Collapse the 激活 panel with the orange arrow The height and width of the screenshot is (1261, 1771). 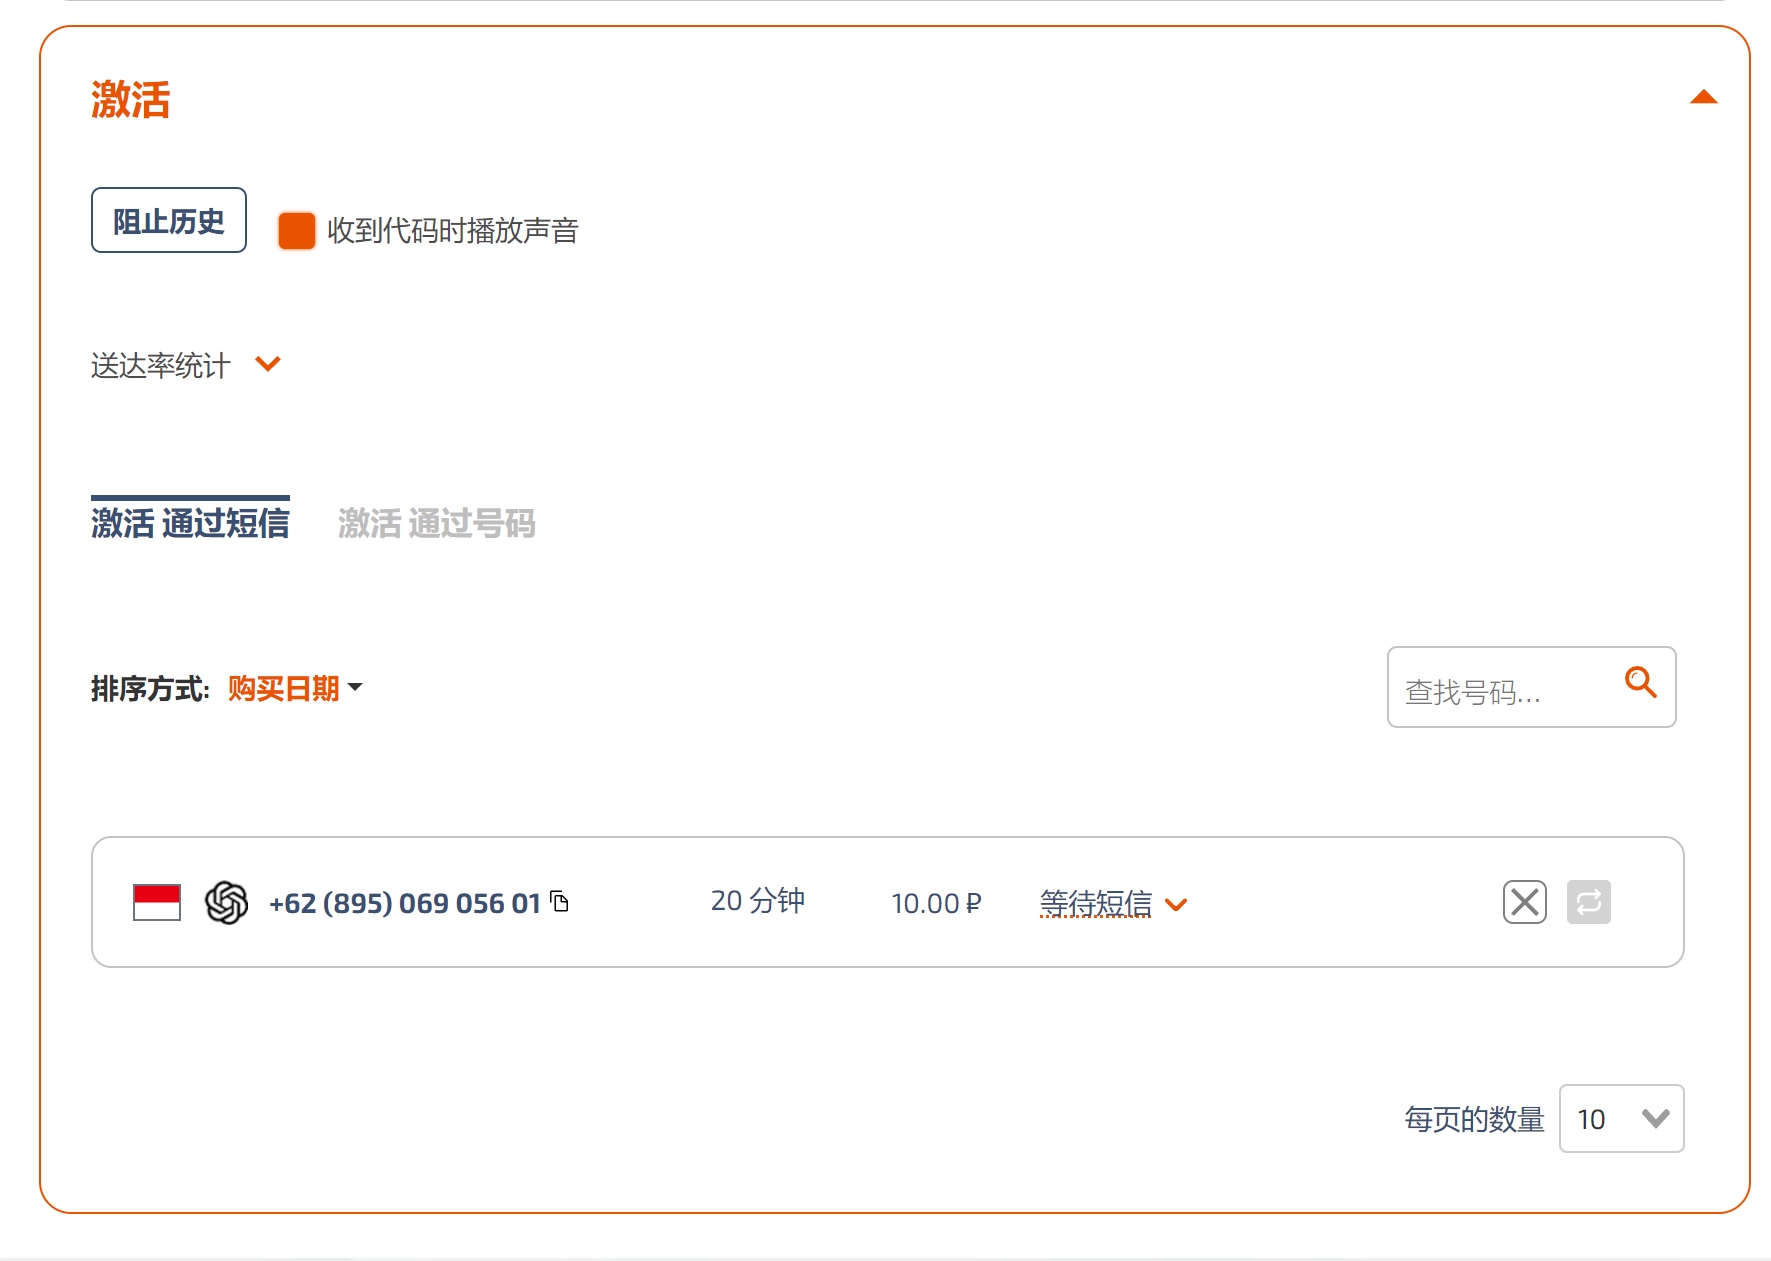1703,97
